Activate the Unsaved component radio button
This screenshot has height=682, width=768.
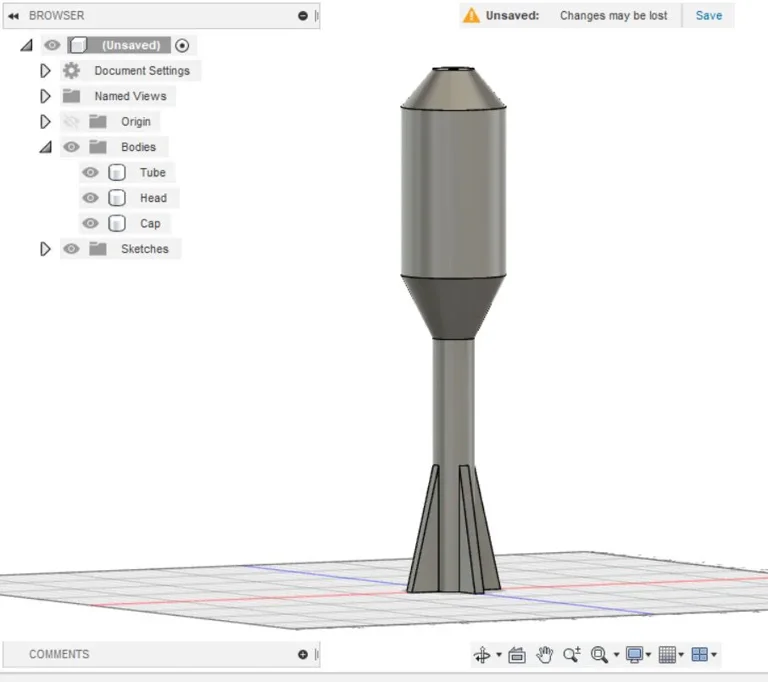coord(182,45)
